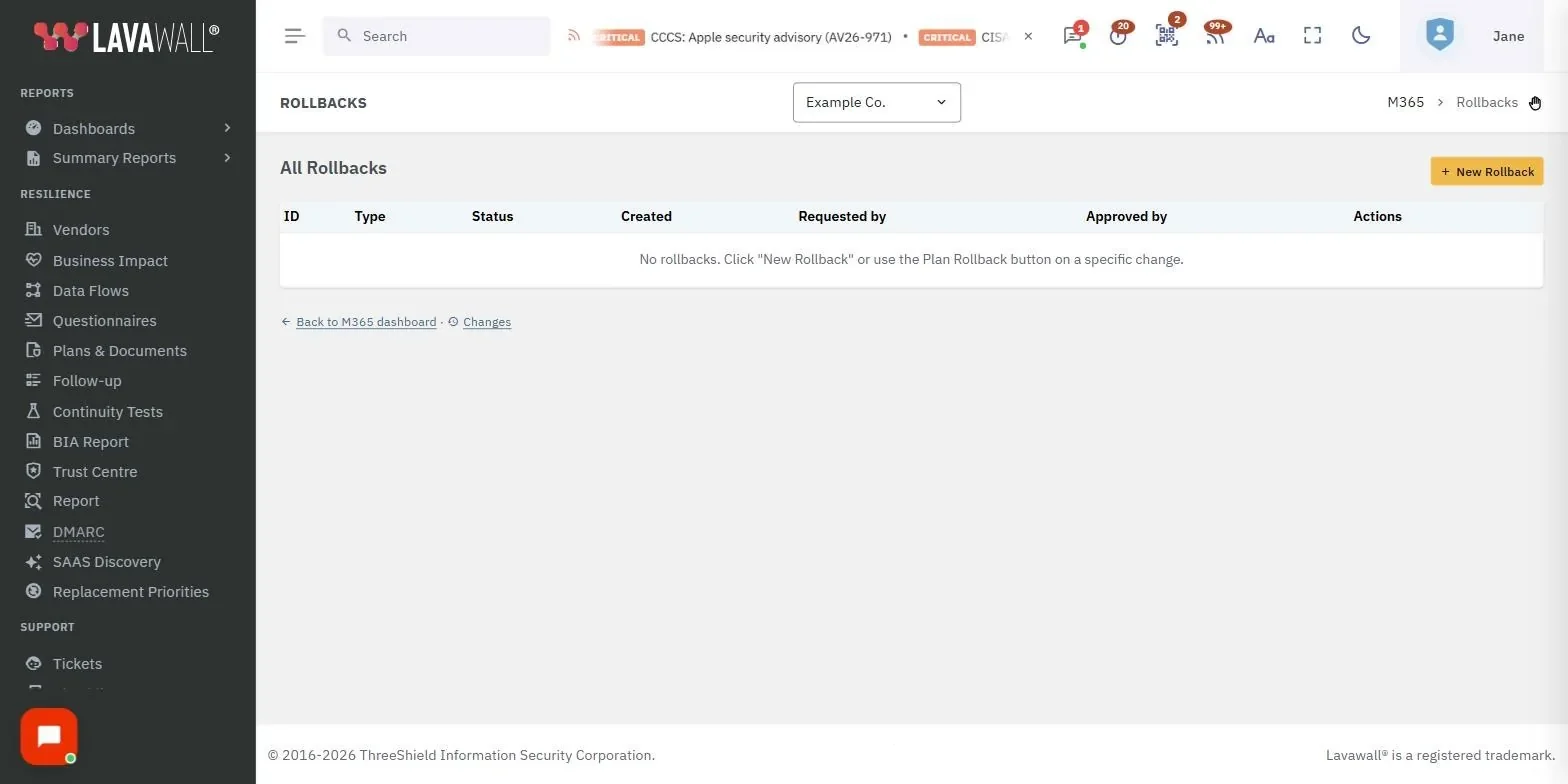Open the Jane user profile avatar

(x=1439, y=36)
